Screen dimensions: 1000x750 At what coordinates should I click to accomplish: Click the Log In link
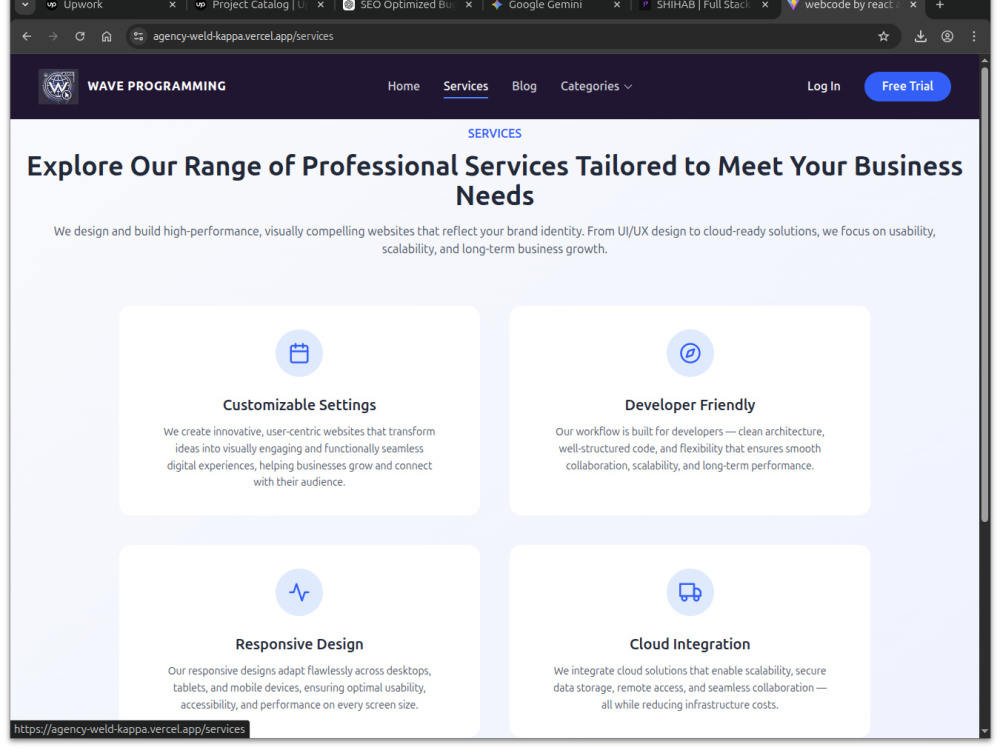[x=823, y=86]
